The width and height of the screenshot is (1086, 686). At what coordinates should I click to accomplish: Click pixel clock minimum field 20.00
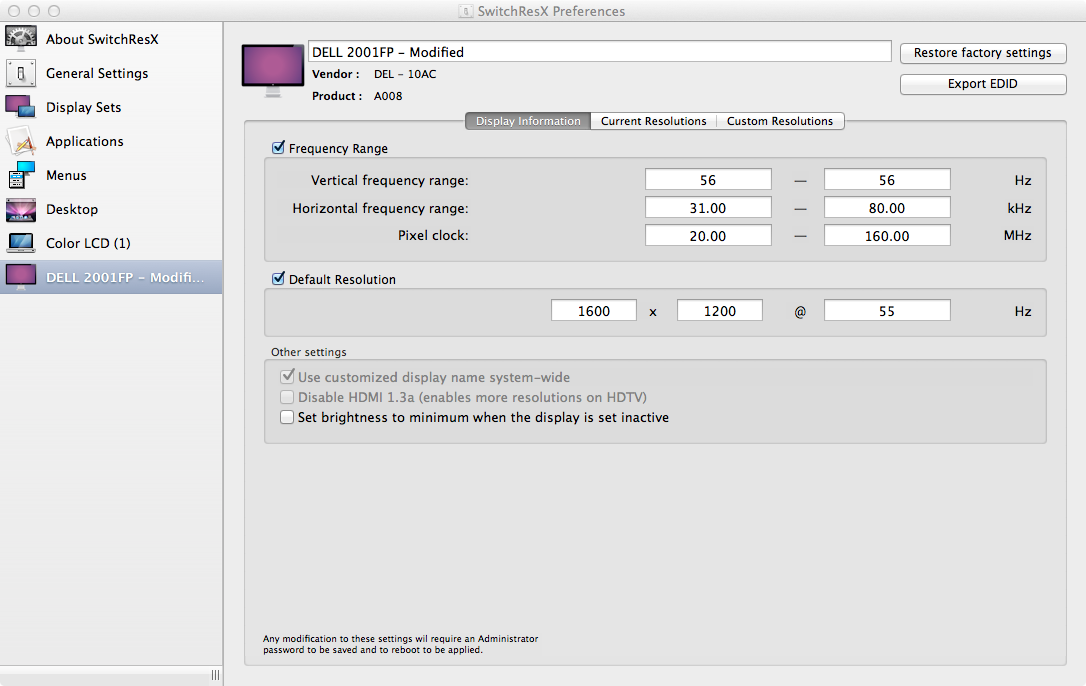click(x=708, y=235)
